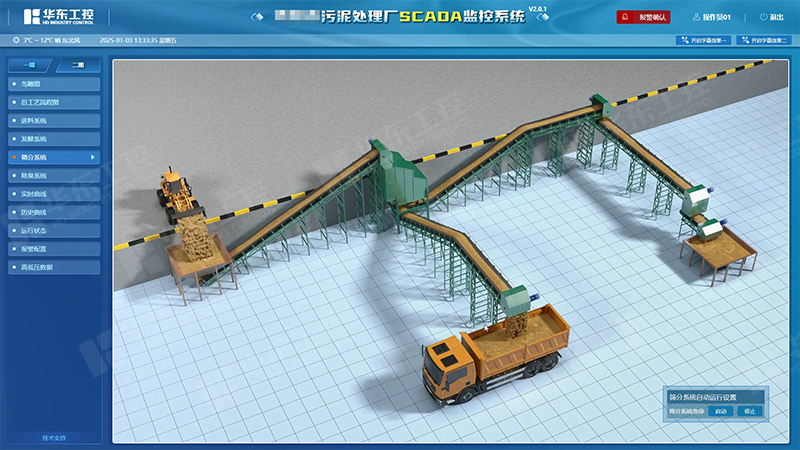
Task: Click the weather sun icon in the status bar
Action: (x=16, y=40)
